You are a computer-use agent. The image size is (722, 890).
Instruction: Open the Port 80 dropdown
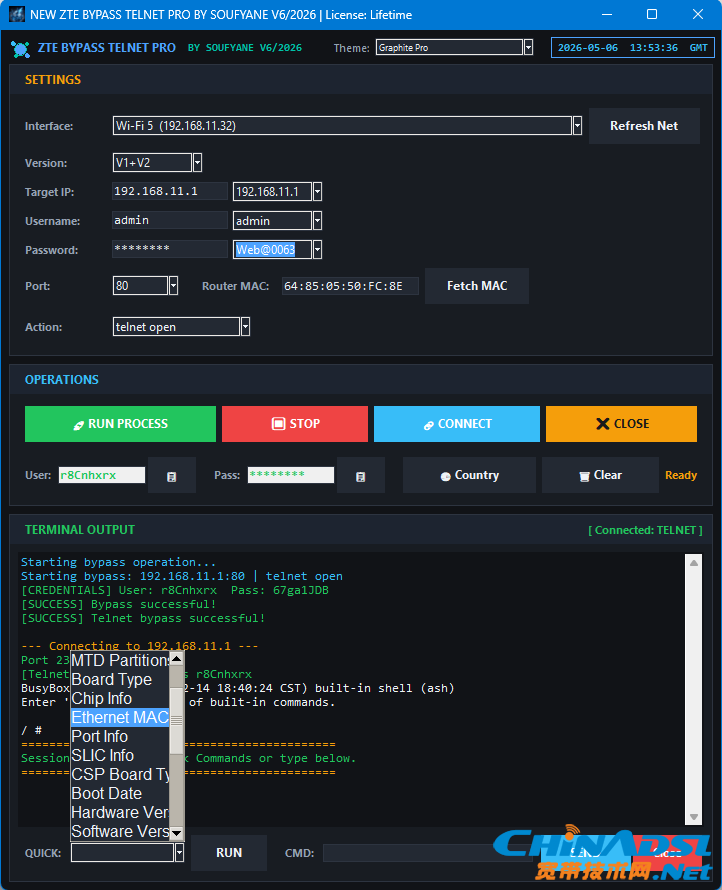[174, 286]
